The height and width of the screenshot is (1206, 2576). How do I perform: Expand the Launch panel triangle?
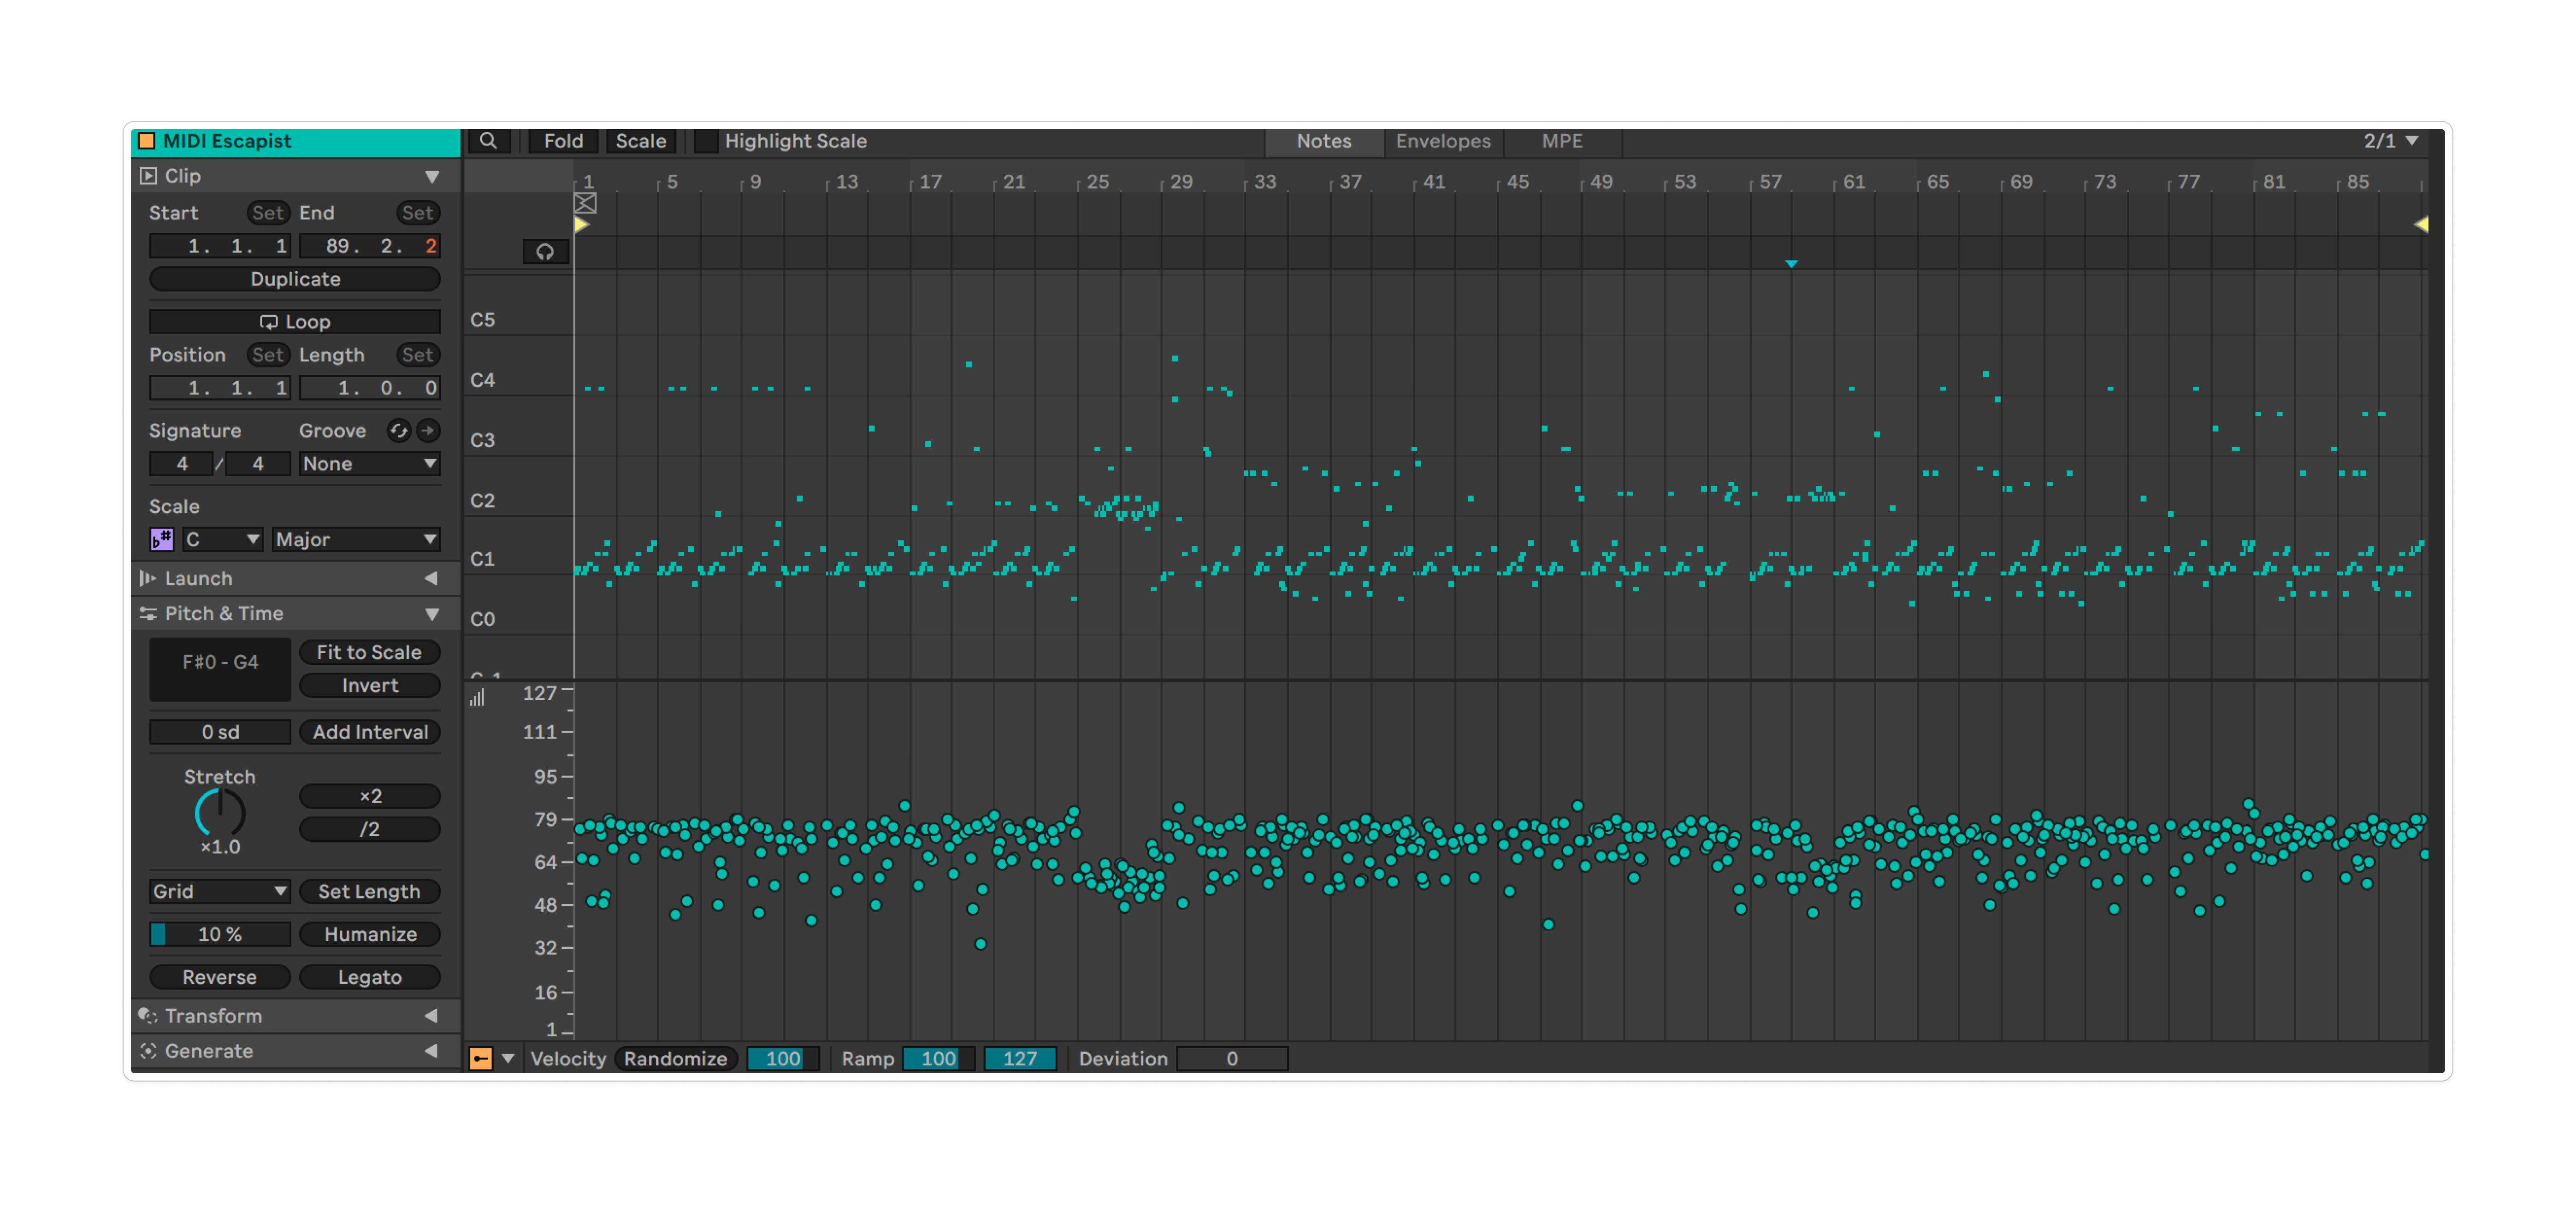pyautogui.click(x=431, y=579)
